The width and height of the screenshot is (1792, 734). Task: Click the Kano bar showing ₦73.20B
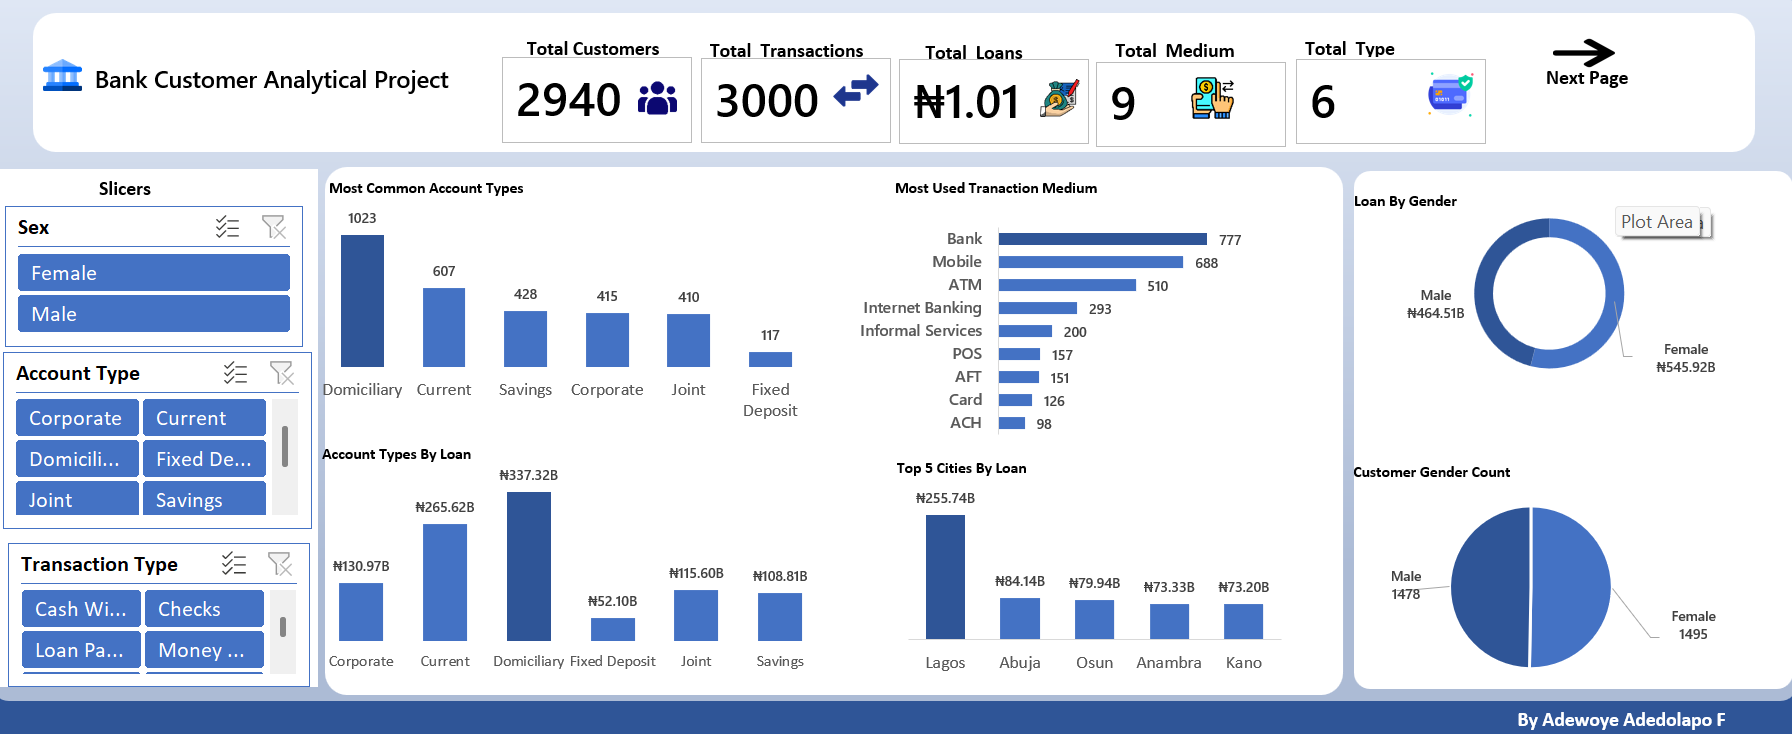[1244, 621]
